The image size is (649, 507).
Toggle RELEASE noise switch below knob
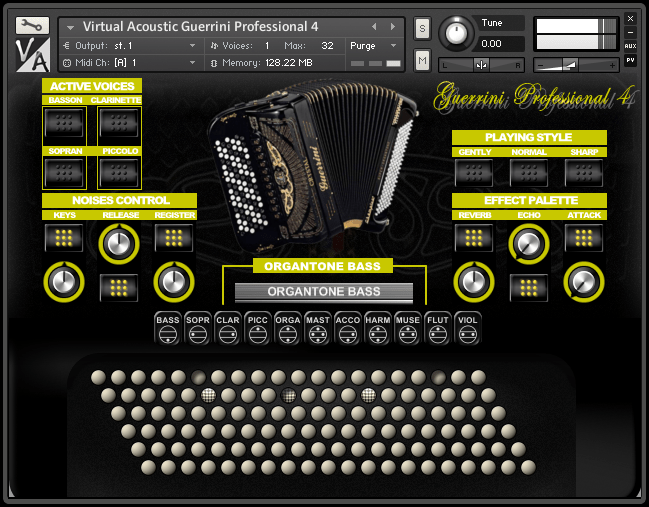coord(119,288)
